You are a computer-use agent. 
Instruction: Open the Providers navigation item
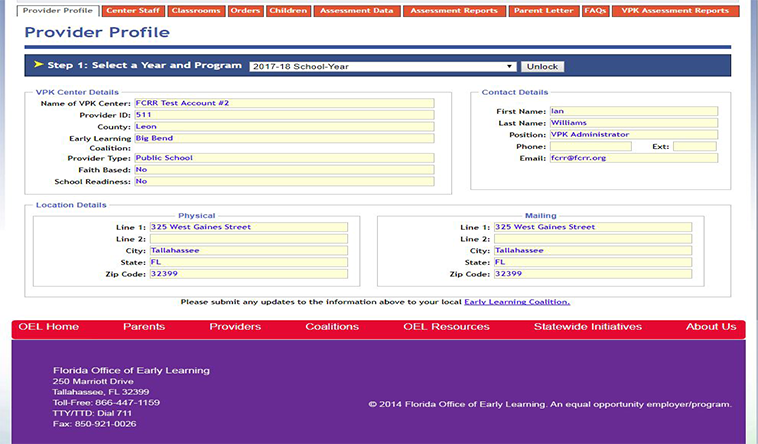[235, 327]
